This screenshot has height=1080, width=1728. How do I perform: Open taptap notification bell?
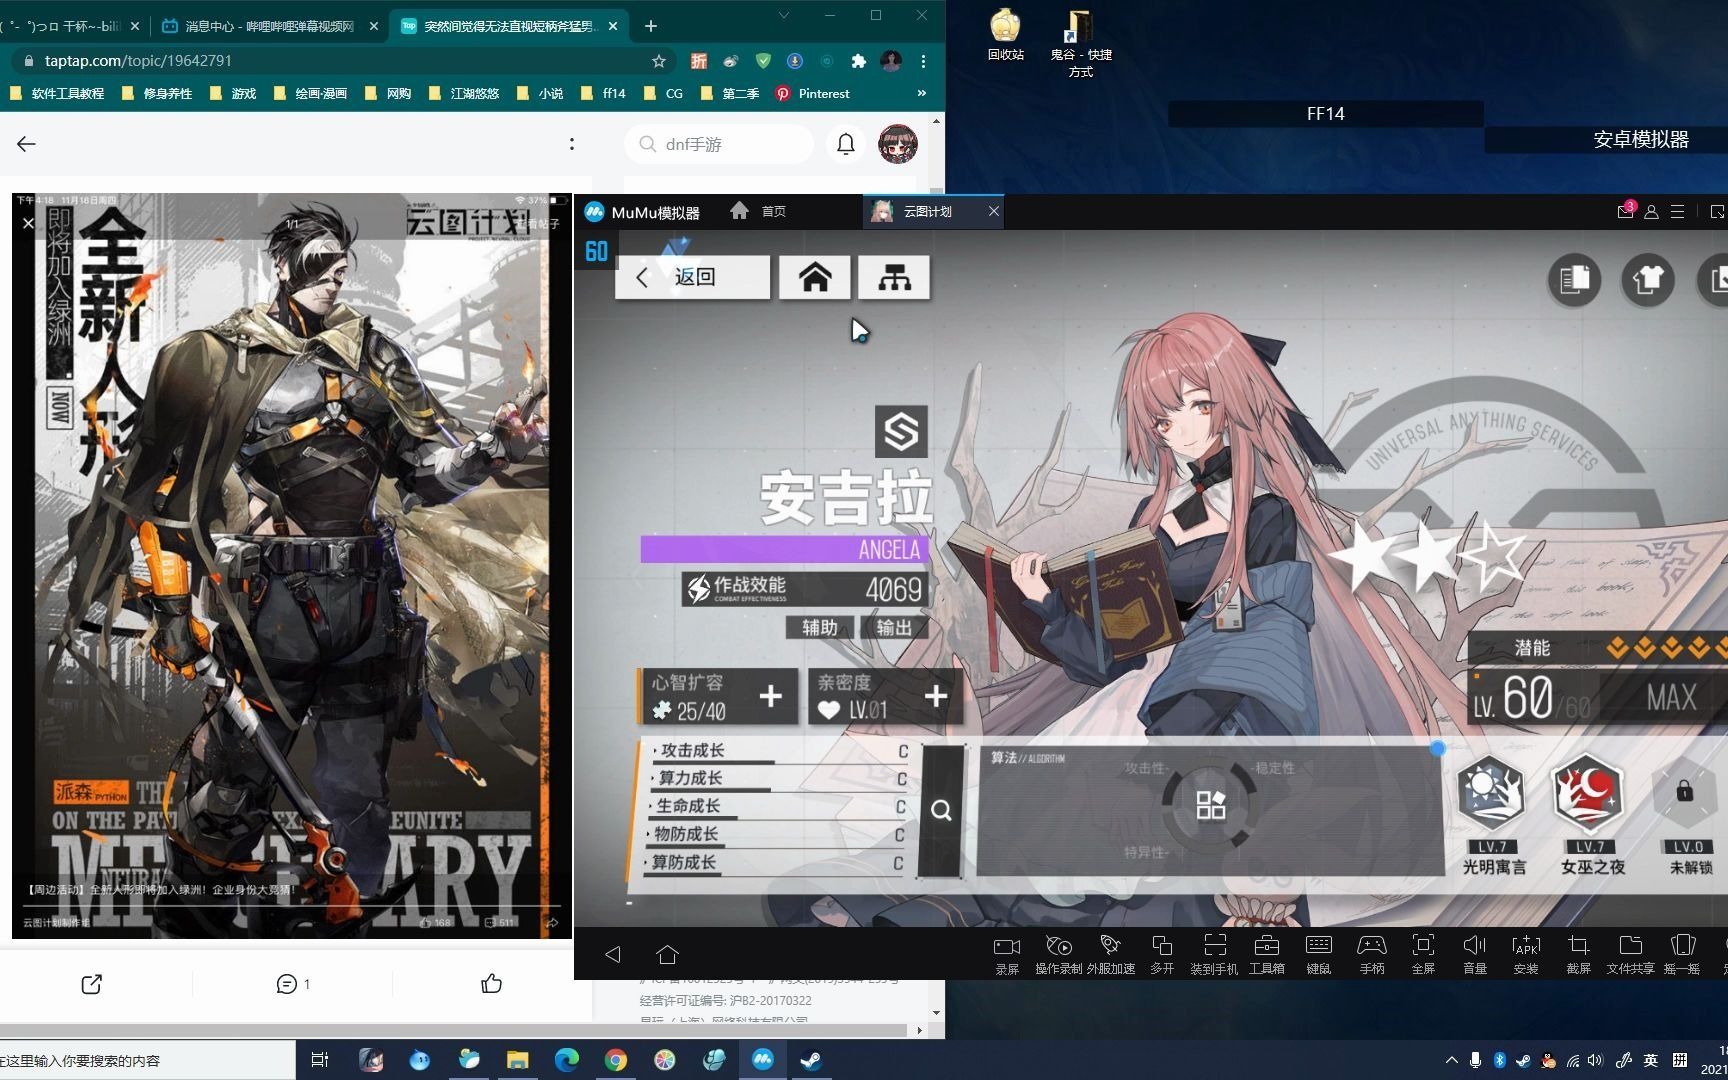pos(846,144)
